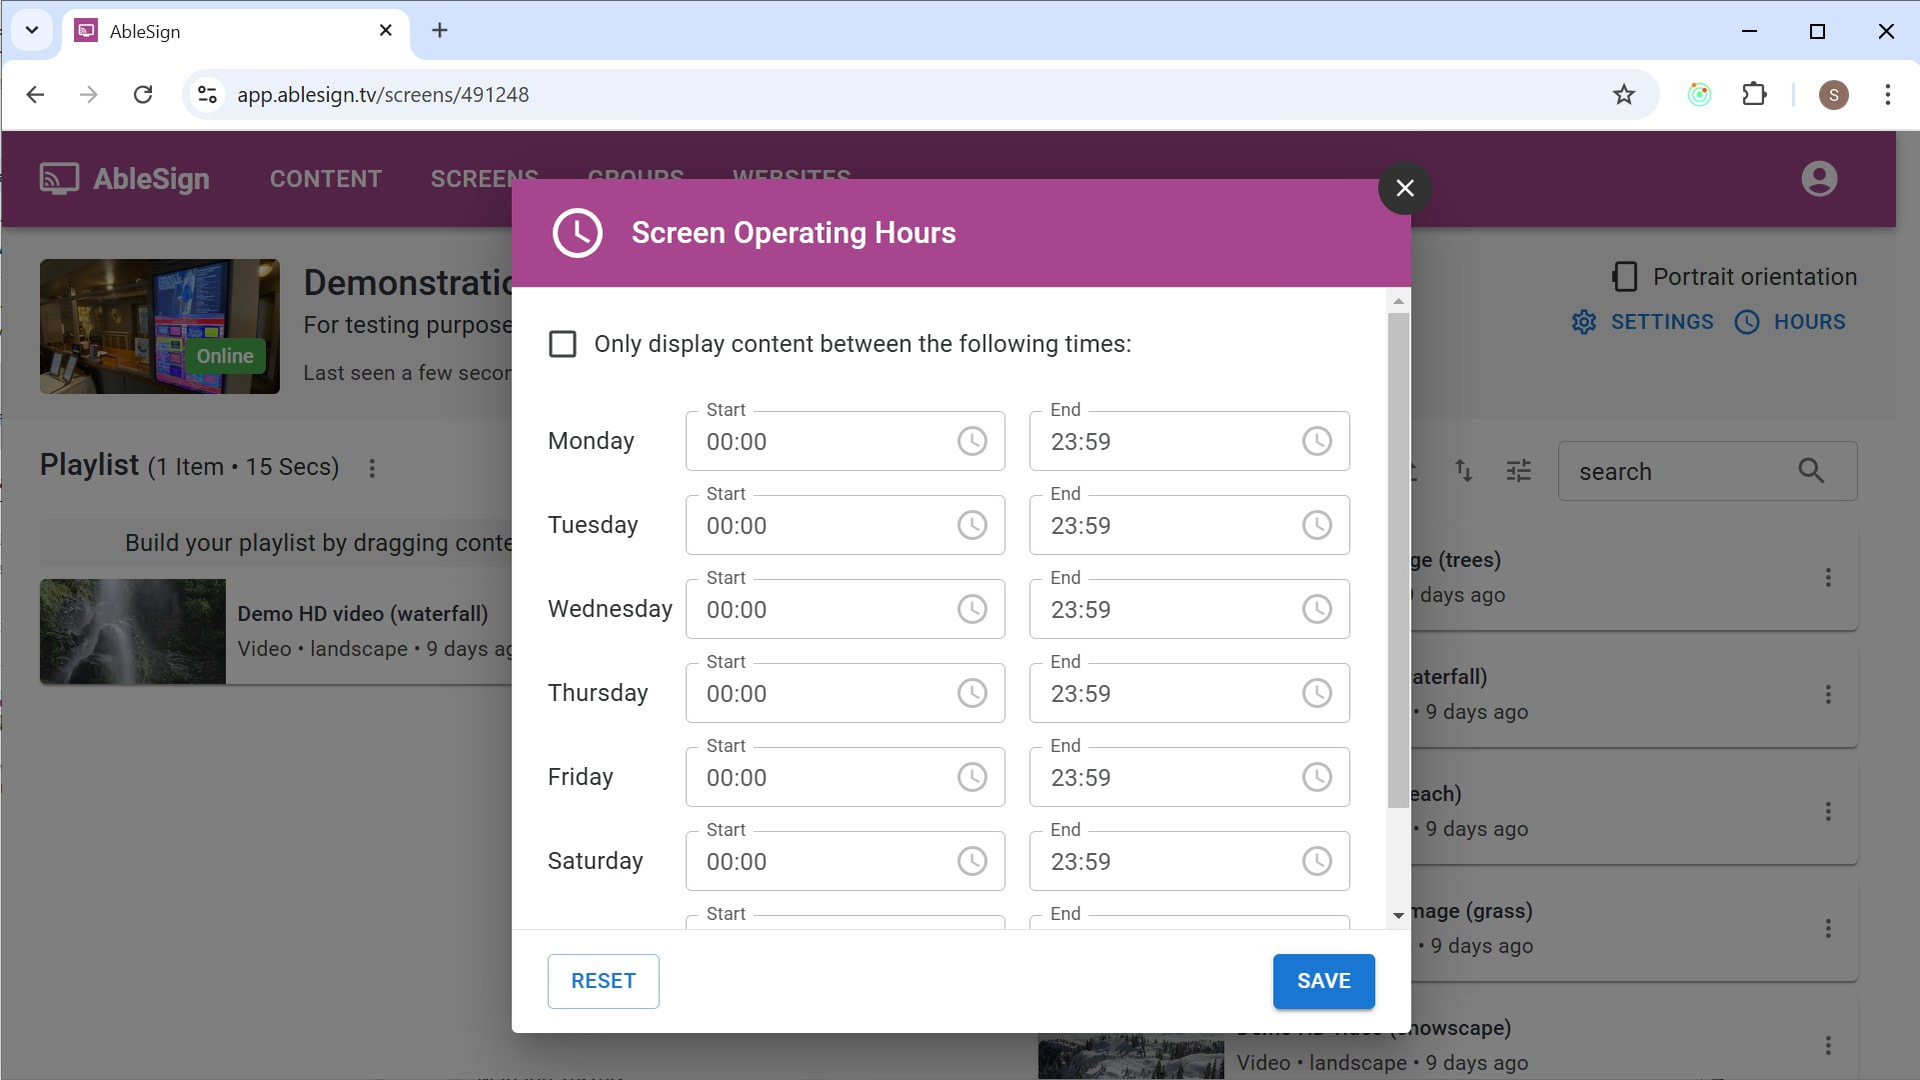Image resolution: width=1920 pixels, height=1080 pixels.
Task: Open the content filter options icon
Action: 1519,470
